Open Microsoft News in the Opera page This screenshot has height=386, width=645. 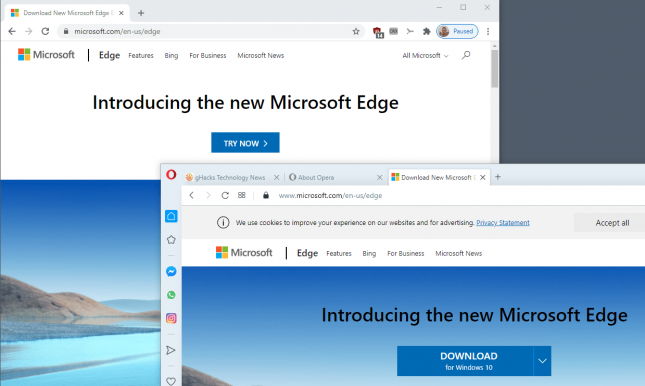pyautogui.click(x=459, y=253)
